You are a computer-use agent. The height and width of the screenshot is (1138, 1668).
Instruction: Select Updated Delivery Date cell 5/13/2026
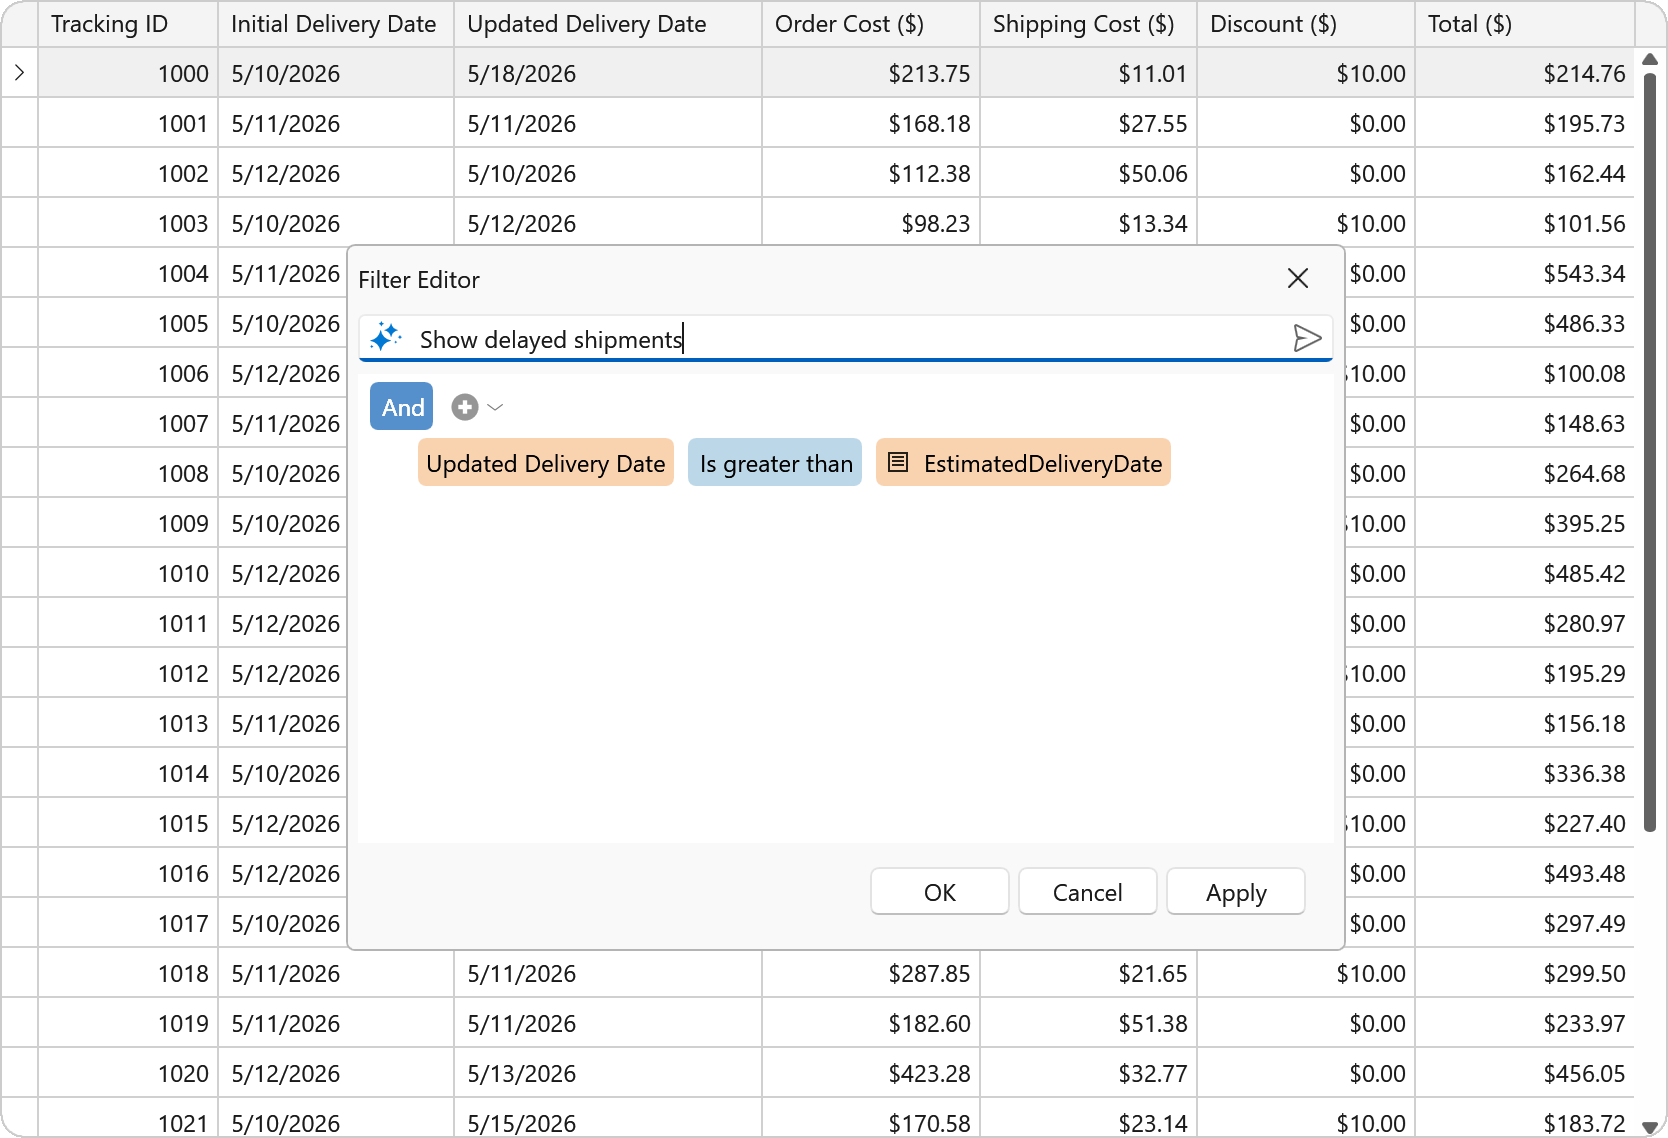click(x=608, y=1073)
